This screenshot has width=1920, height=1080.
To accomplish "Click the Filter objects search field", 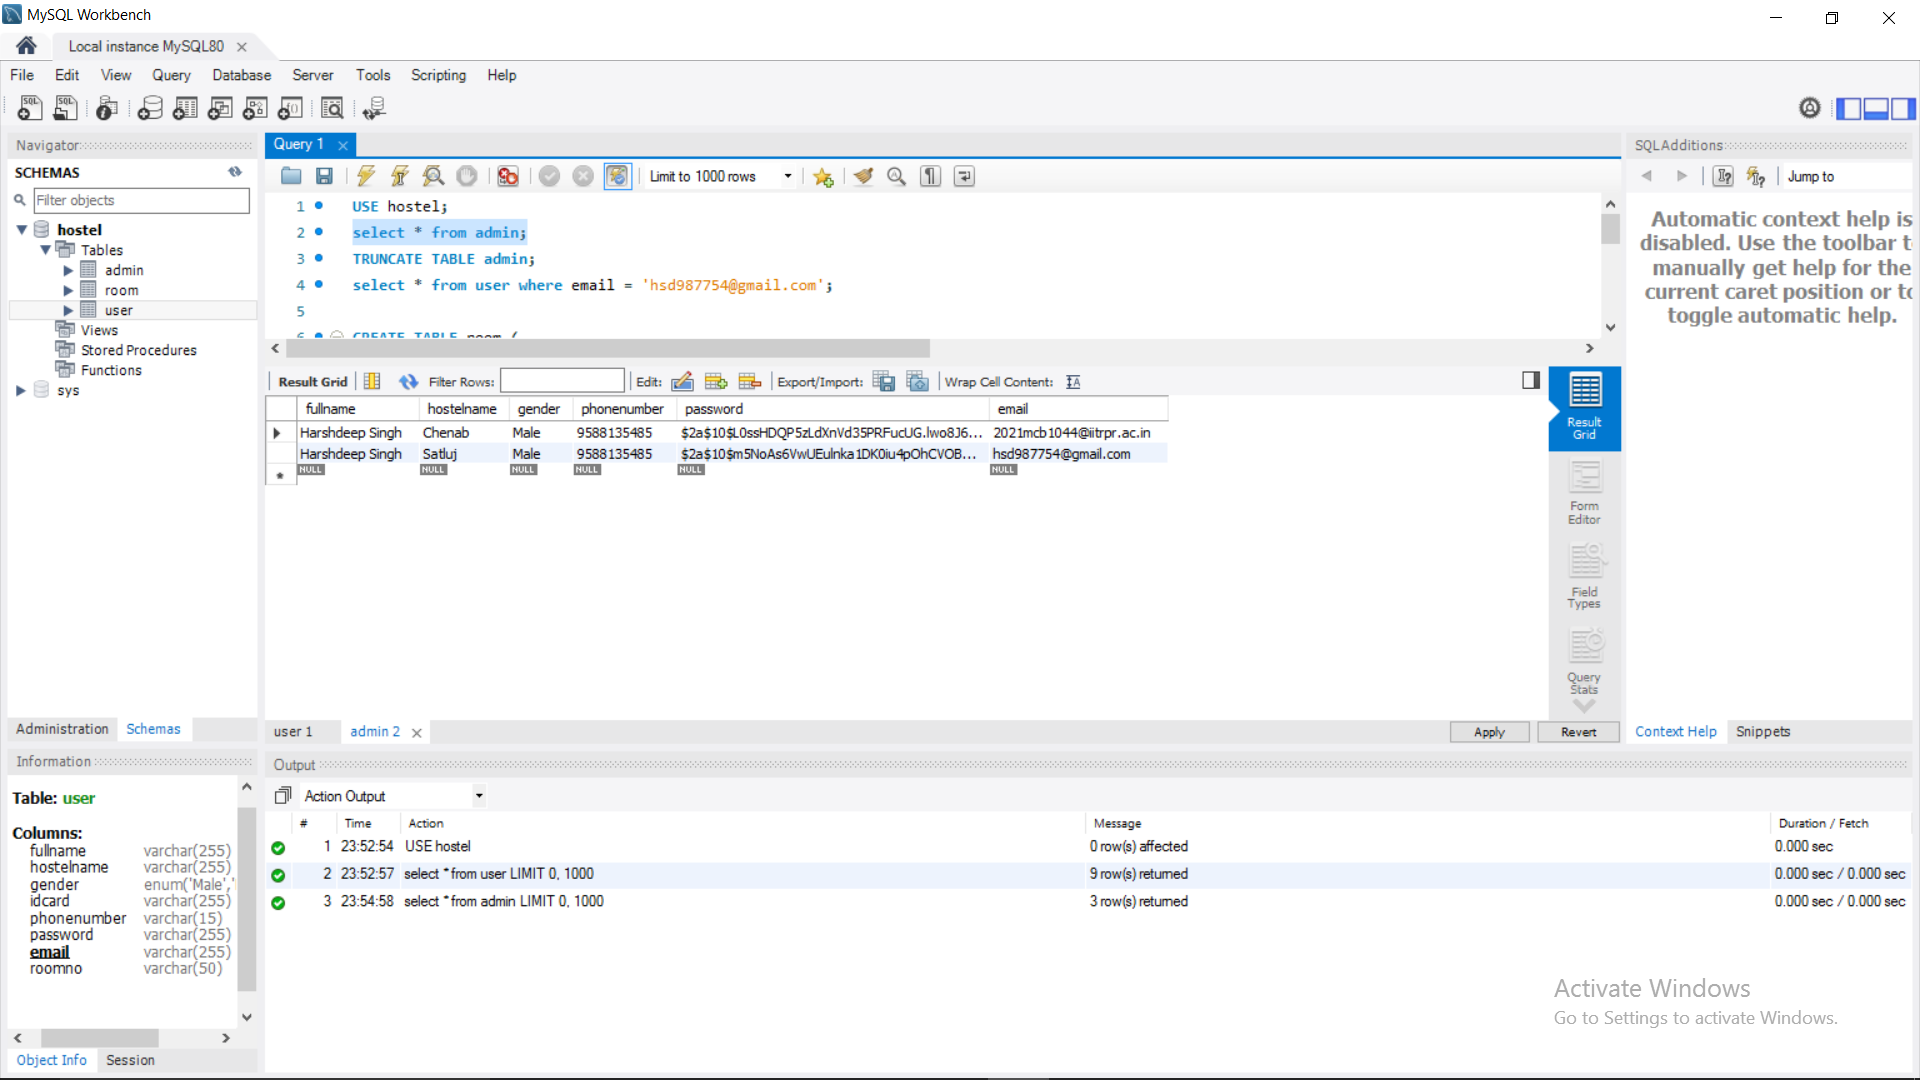I will [x=141, y=200].
